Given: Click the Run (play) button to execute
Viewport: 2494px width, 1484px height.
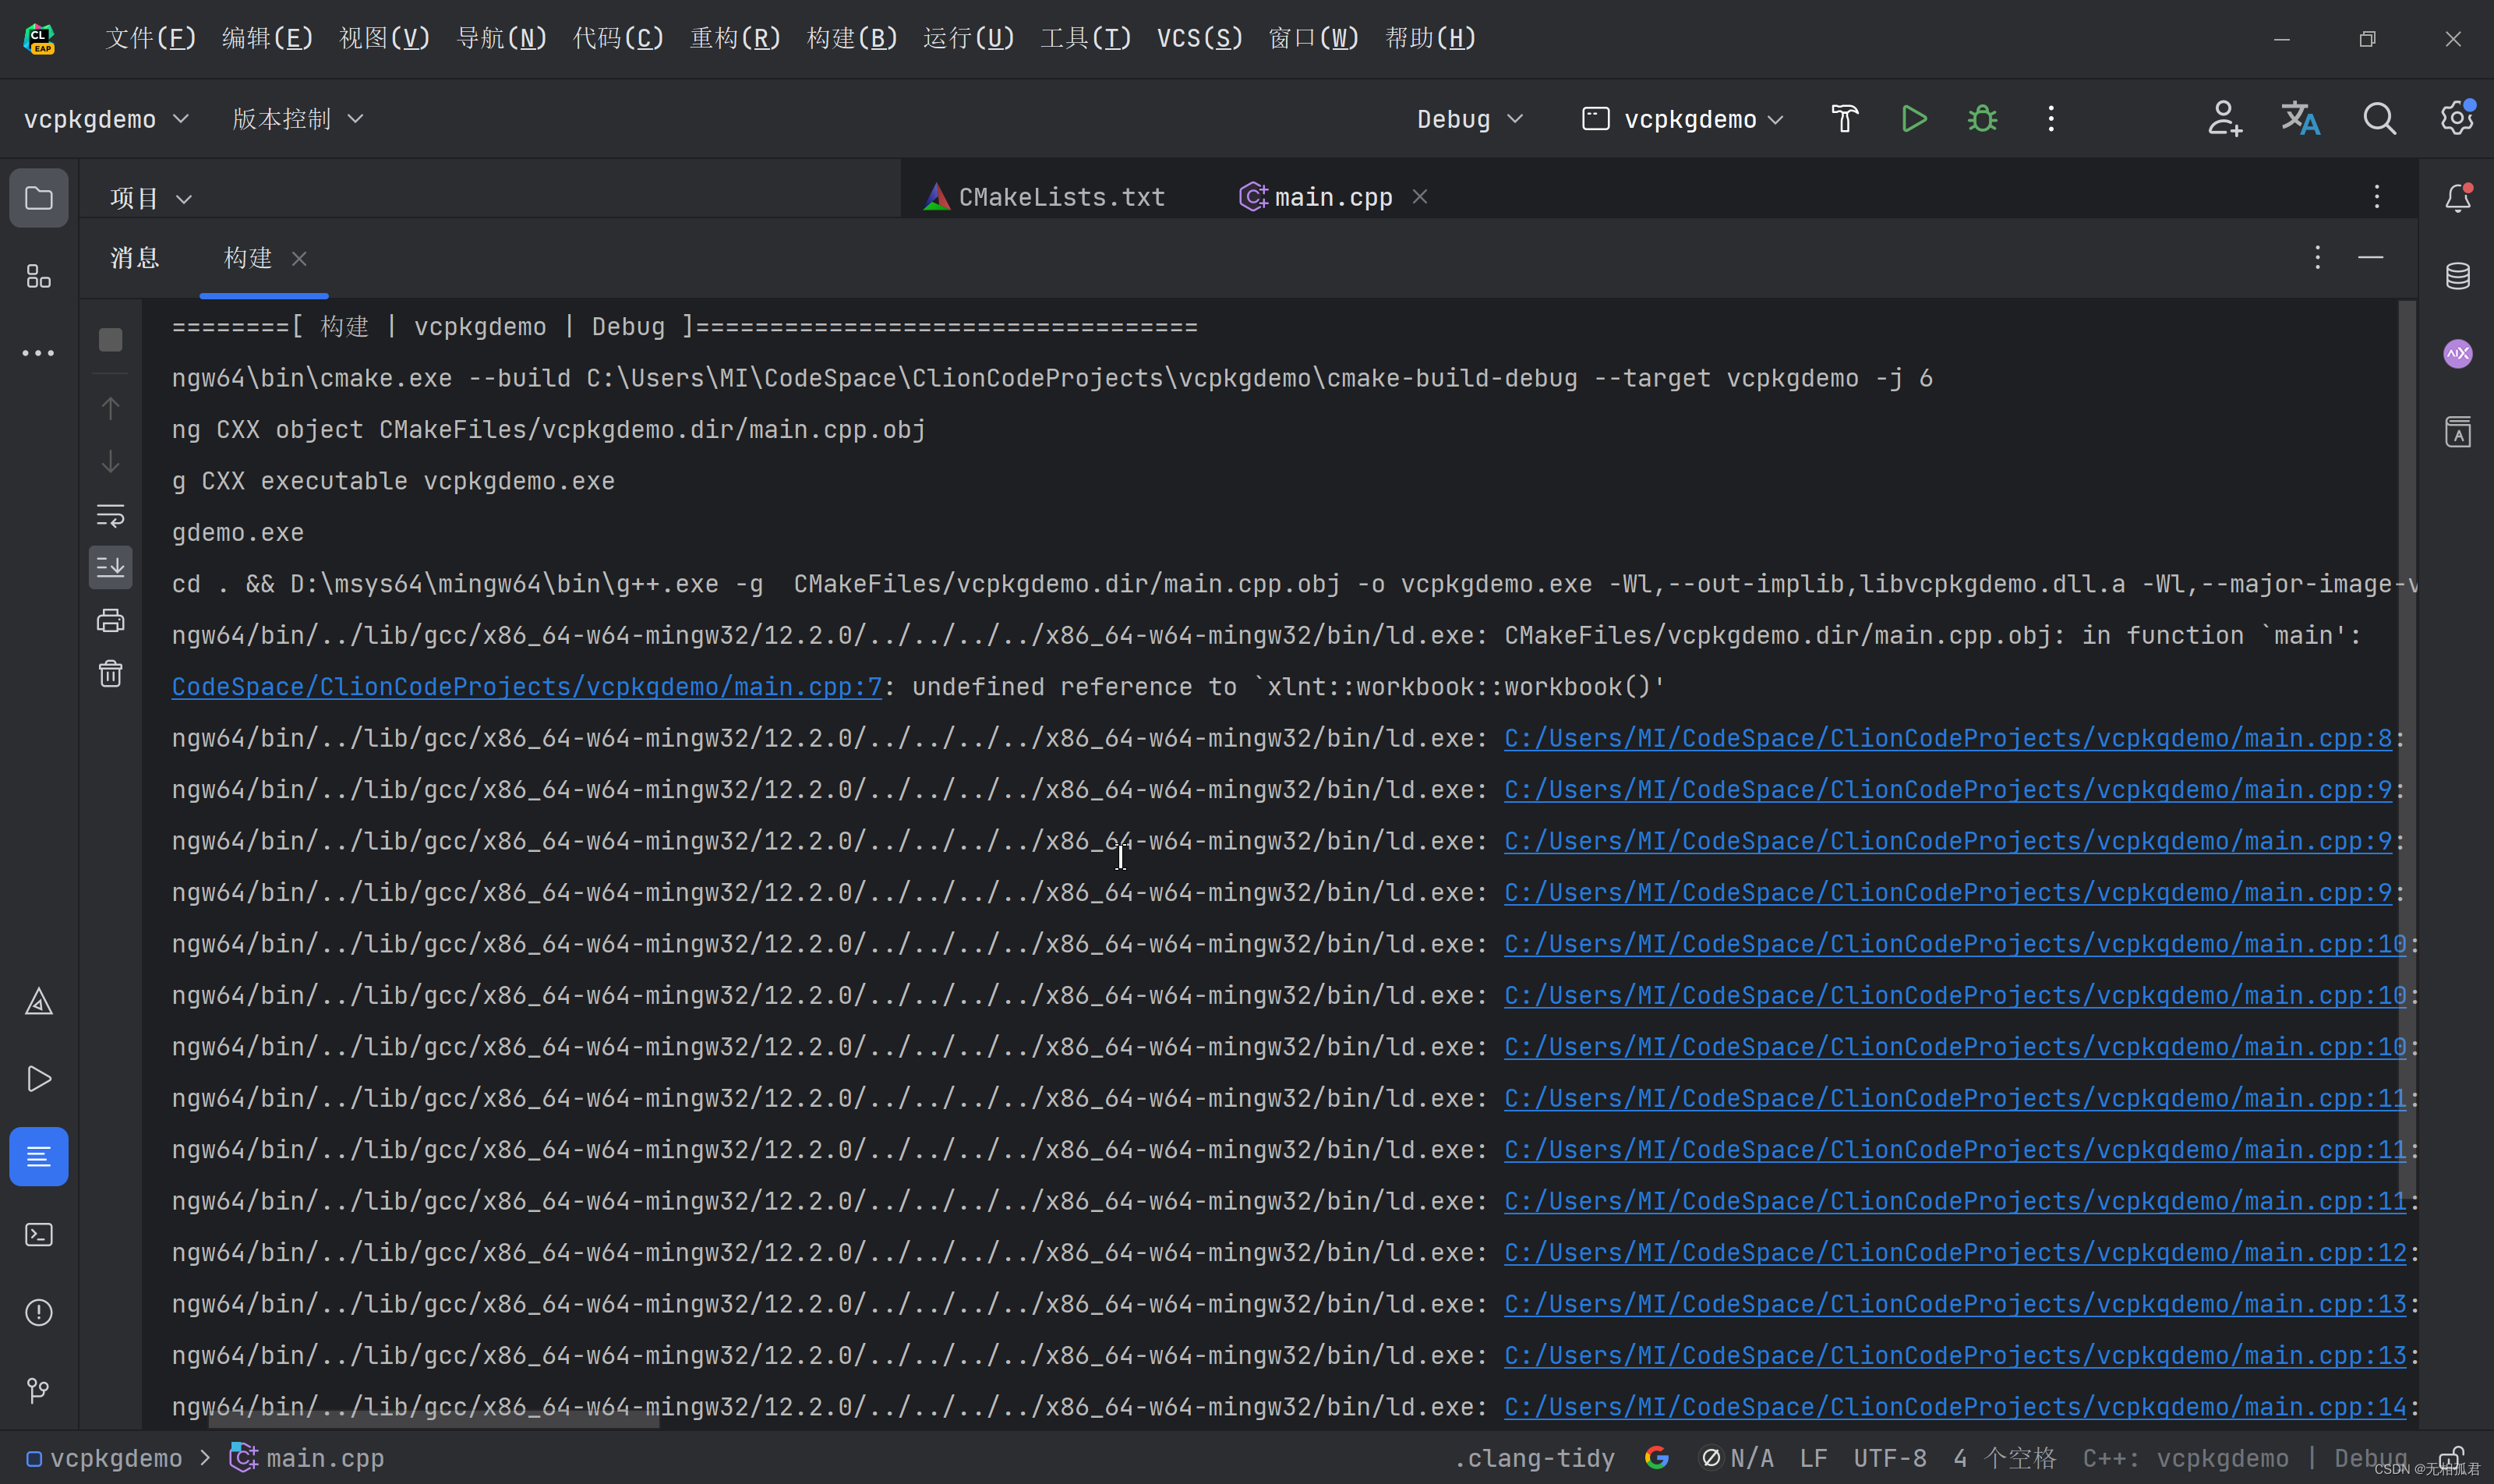Looking at the screenshot, I should pos(1915,118).
